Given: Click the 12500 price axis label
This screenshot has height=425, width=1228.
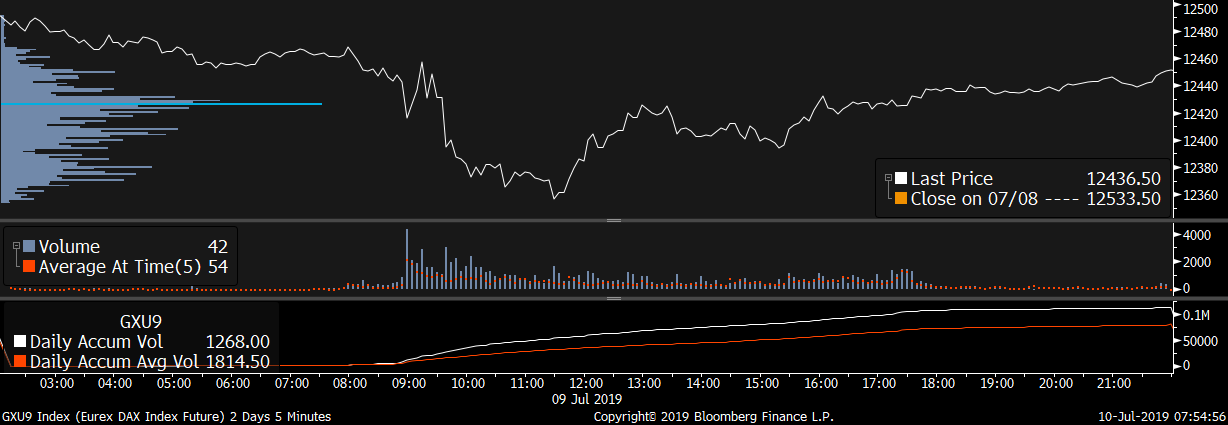Looking at the screenshot, I should (x=1200, y=9).
